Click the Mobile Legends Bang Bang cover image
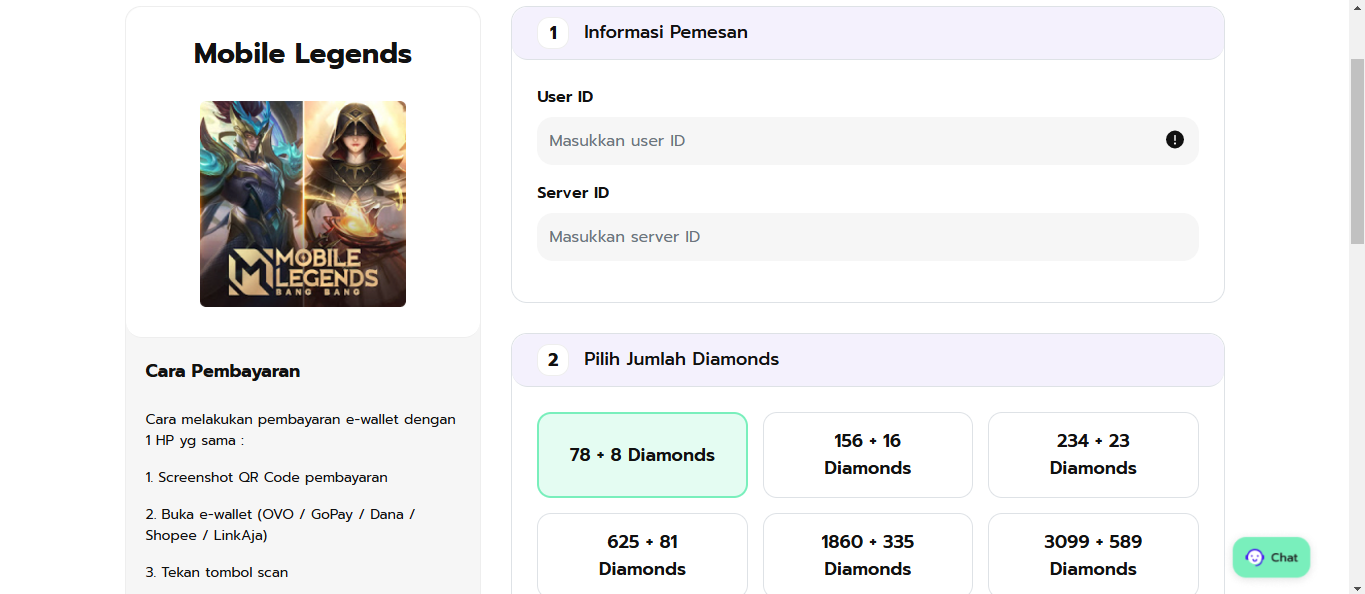This screenshot has height=594, width=1365. coord(303,204)
